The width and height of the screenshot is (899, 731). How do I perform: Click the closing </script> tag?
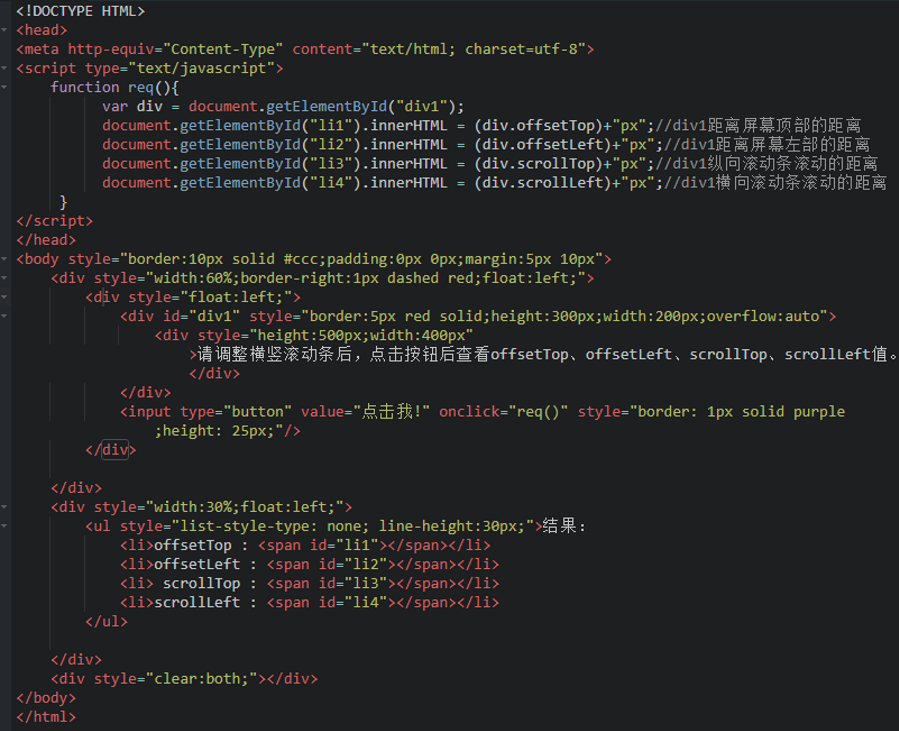(x=54, y=221)
